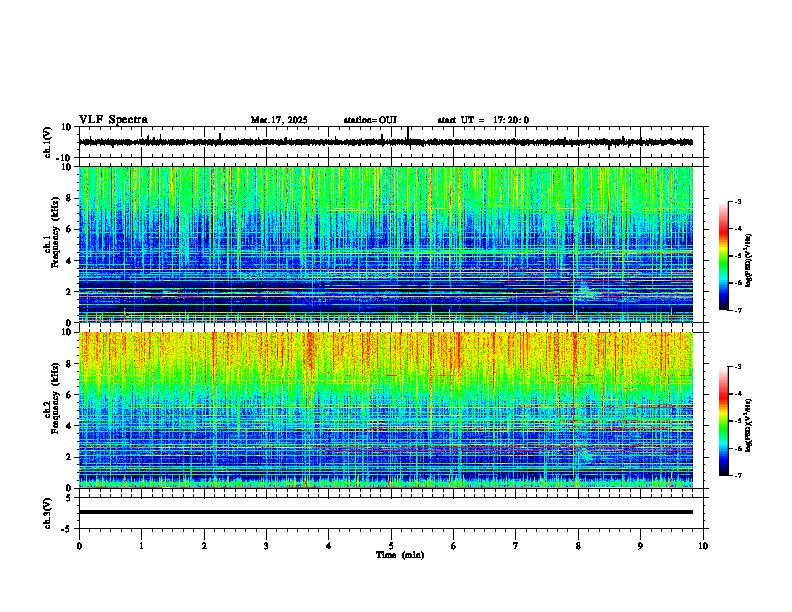Image resolution: width=792 pixels, height=612 pixels.
Task: Click the "-3" tick on ch.2 color bar
Action: click(737, 367)
